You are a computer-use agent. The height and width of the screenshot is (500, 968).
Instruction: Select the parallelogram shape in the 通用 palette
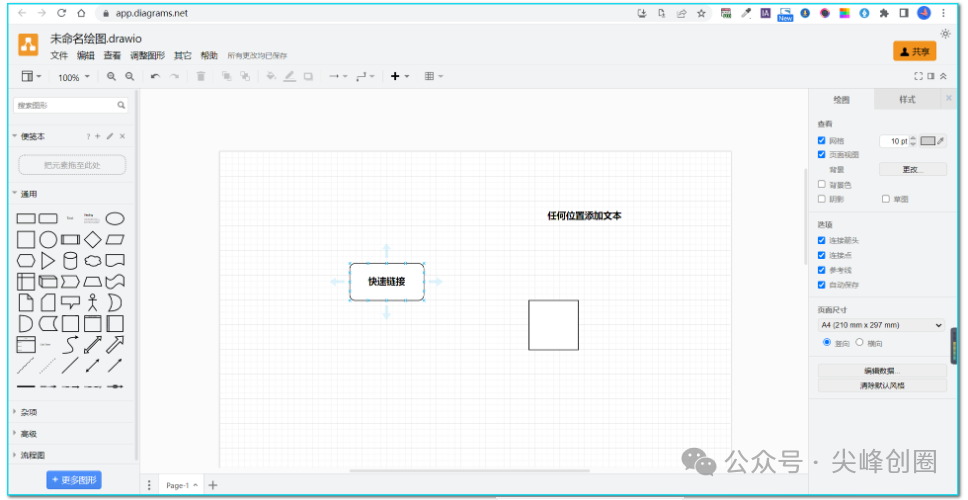point(115,240)
